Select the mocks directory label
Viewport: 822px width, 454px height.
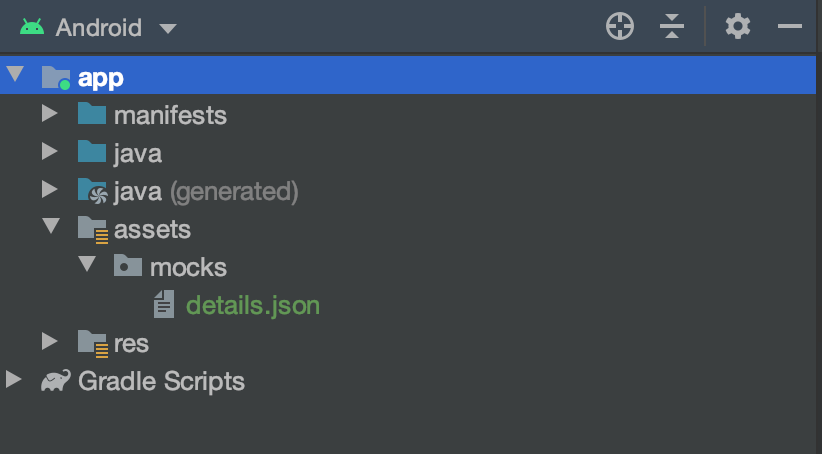(x=187, y=267)
